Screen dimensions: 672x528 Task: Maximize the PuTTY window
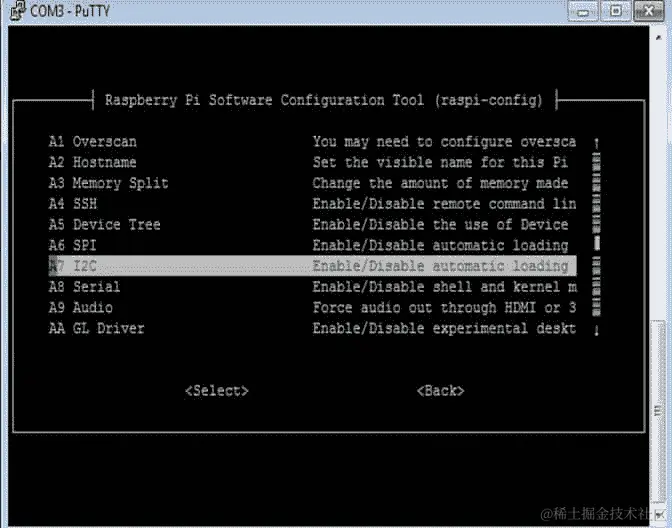click(615, 11)
